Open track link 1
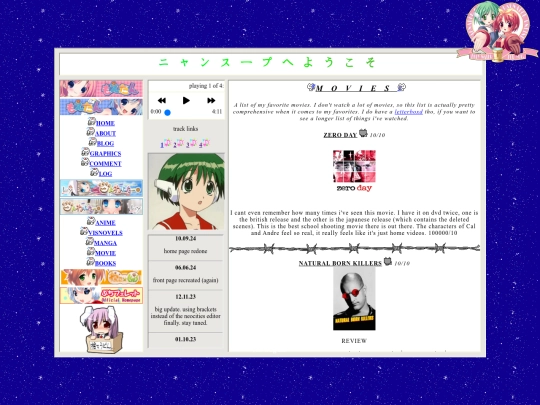Image resolution: width=540 pixels, height=405 pixels. pyautogui.click(x=162, y=145)
